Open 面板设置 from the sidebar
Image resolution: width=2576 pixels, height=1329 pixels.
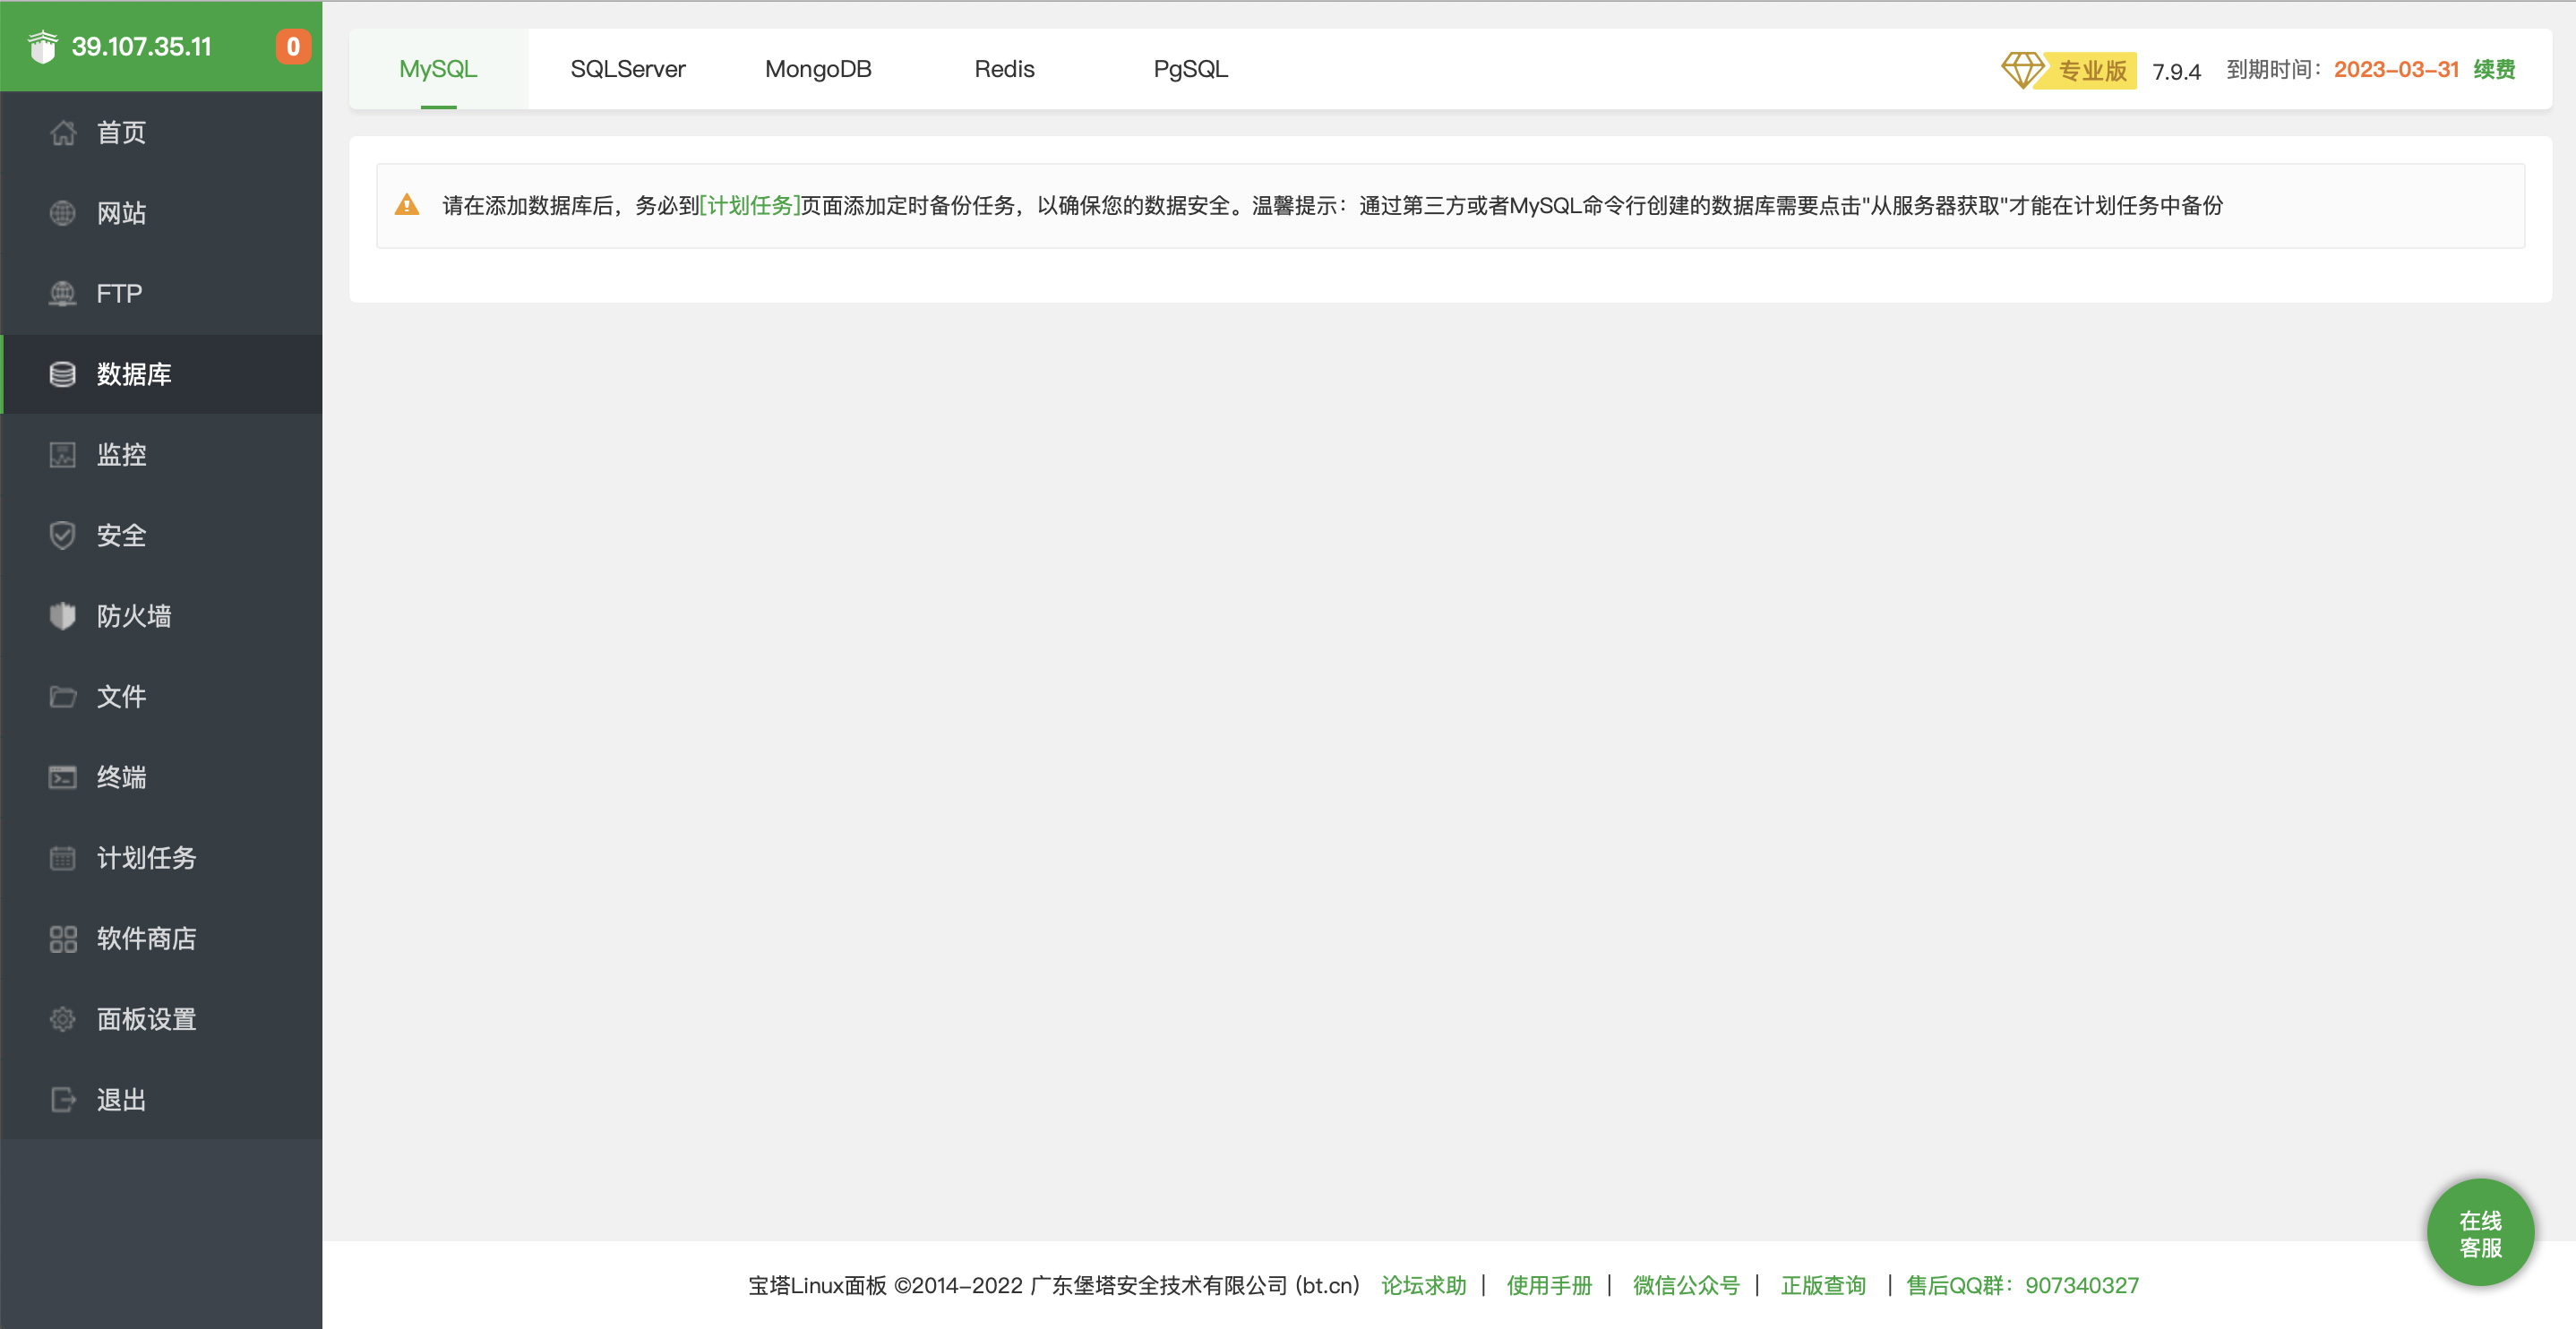[x=146, y=1019]
